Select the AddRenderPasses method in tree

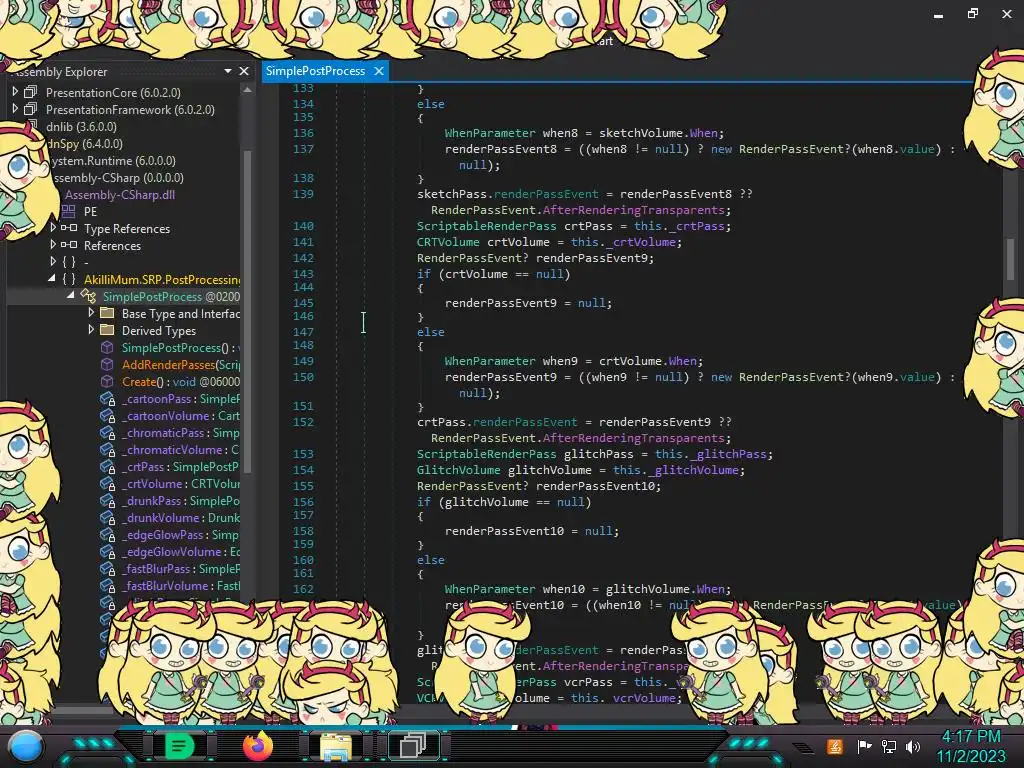180,364
